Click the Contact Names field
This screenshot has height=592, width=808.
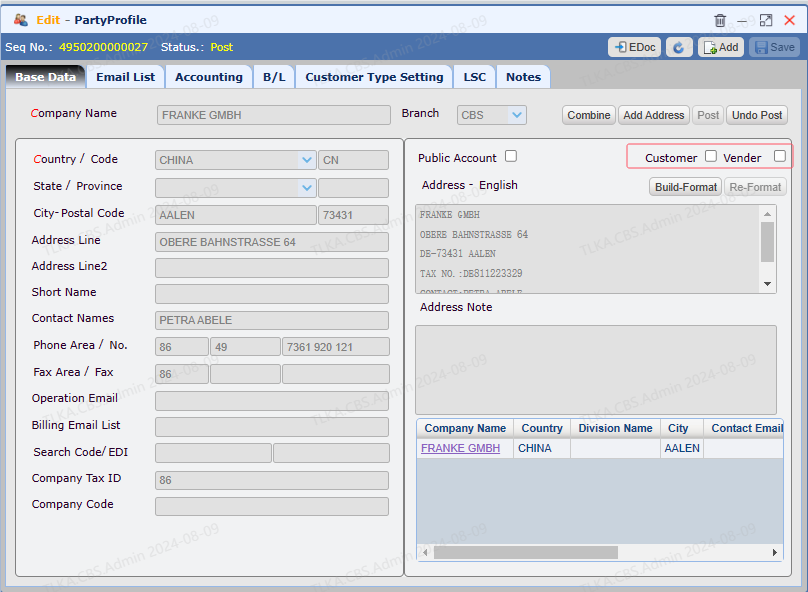(272, 320)
